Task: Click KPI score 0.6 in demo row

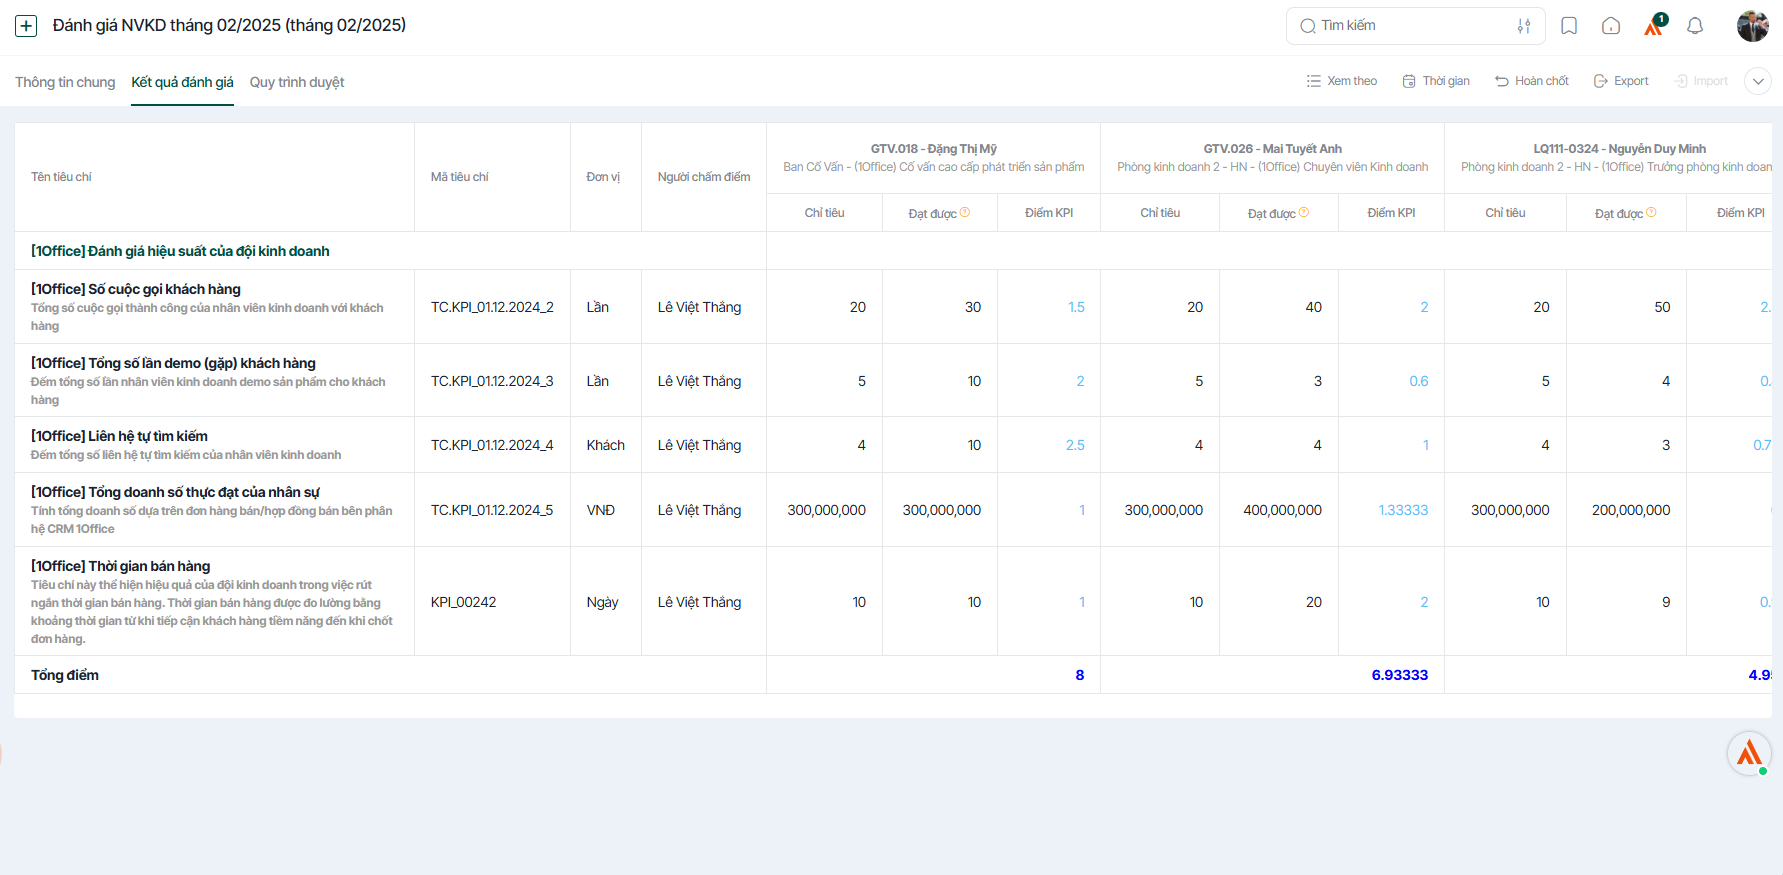Action: point(1418,381)
